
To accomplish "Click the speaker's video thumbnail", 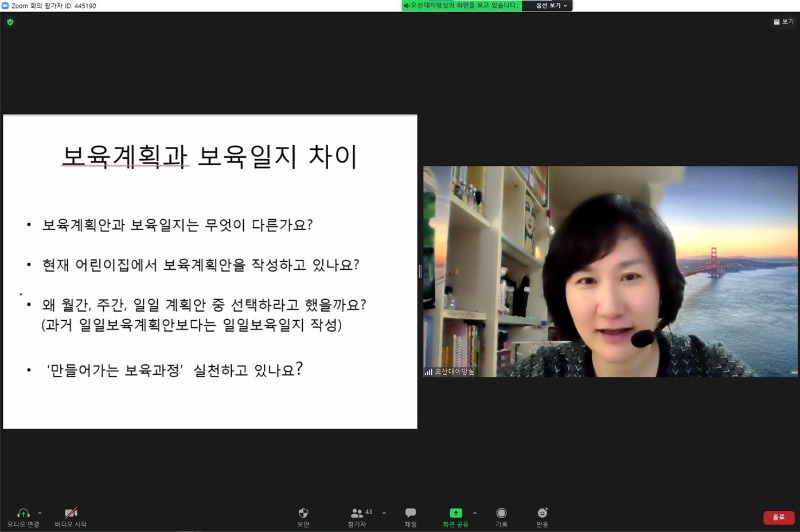I will (x=610, y=270).
